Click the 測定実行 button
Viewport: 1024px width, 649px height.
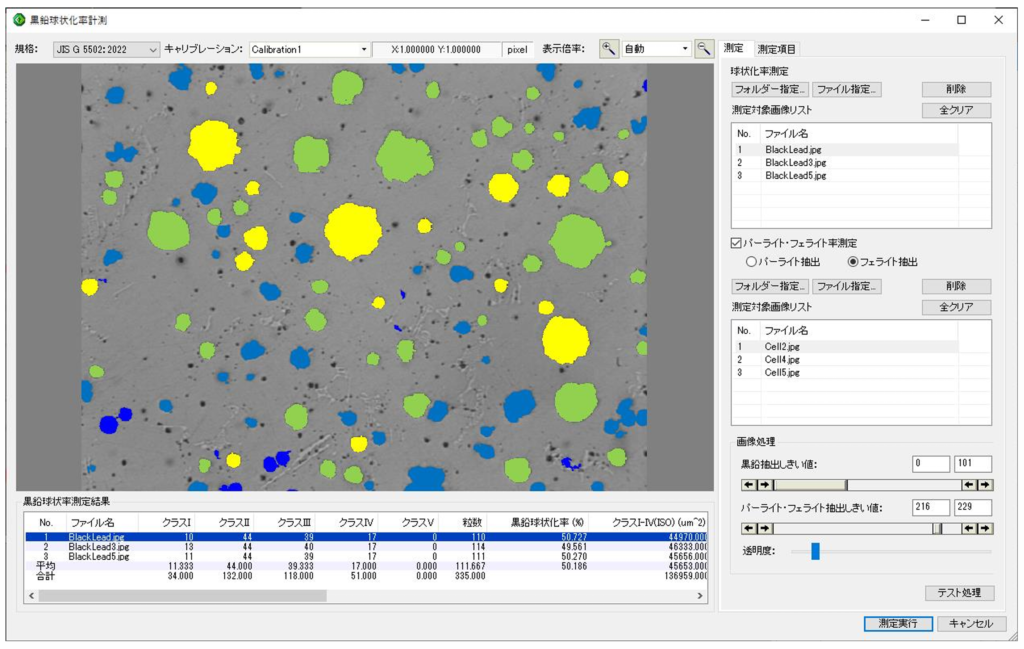[x=898, y=623]
